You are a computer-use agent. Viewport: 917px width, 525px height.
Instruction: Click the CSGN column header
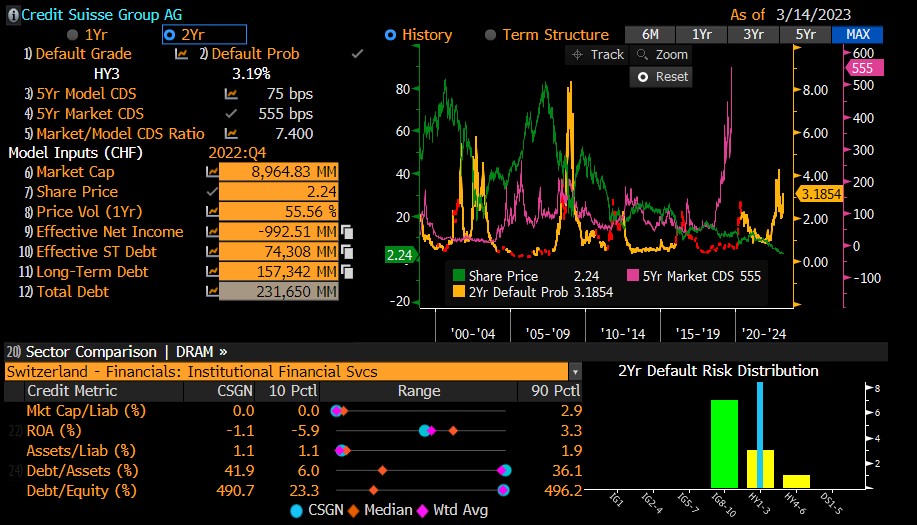tap(235, 391)
